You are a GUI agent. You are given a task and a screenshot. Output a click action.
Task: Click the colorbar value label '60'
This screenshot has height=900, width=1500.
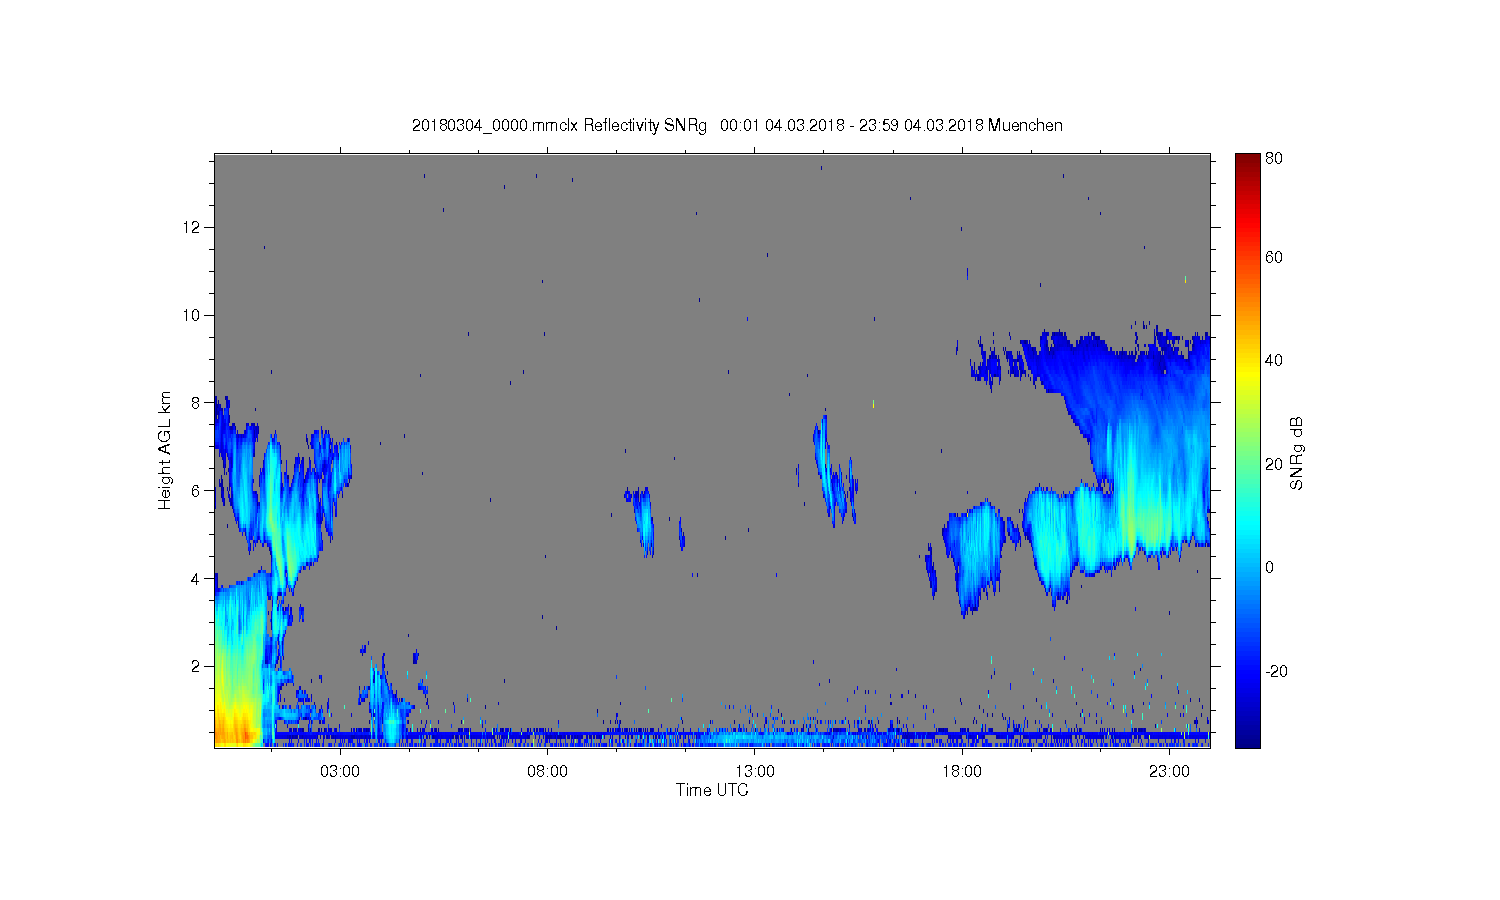pos(1274,257)
